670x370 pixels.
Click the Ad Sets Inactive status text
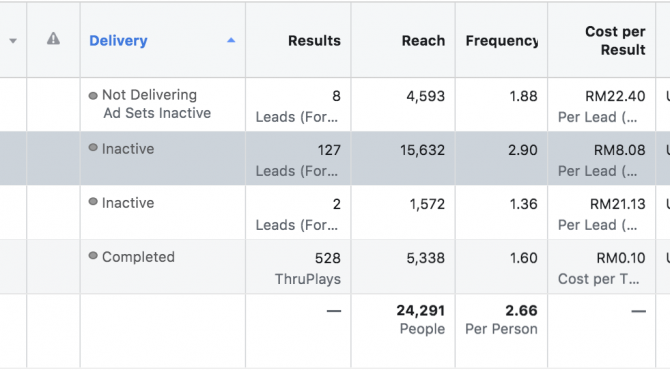pyautogui.click(x=157, y=113)
